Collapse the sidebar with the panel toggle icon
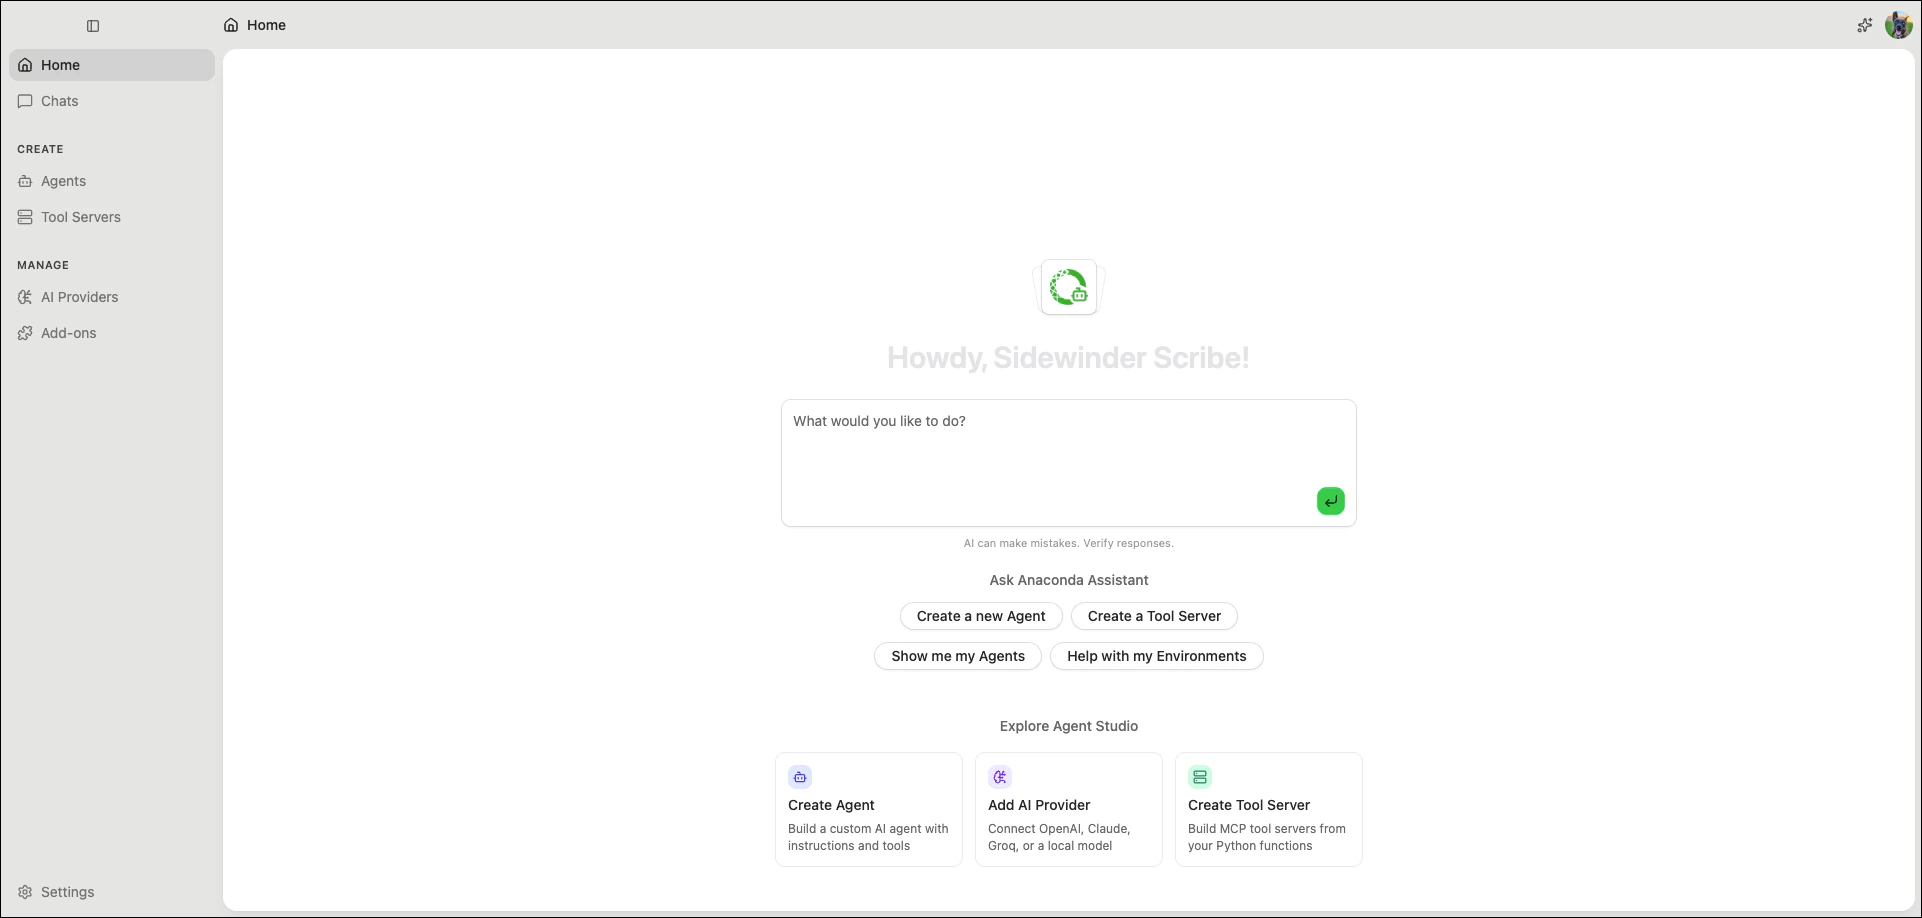The height and width of the screenshot is (918, 1922). (93, 26)
